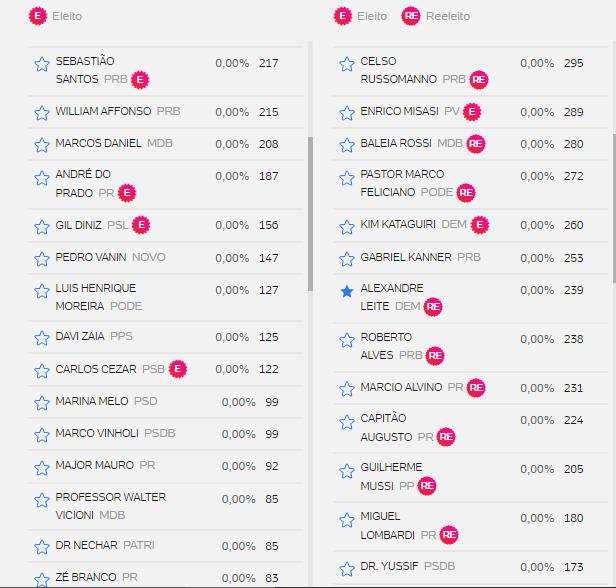Remove the star from Guilherme Mussi
This screenshot has width=616, height=588.
(347, 470)
